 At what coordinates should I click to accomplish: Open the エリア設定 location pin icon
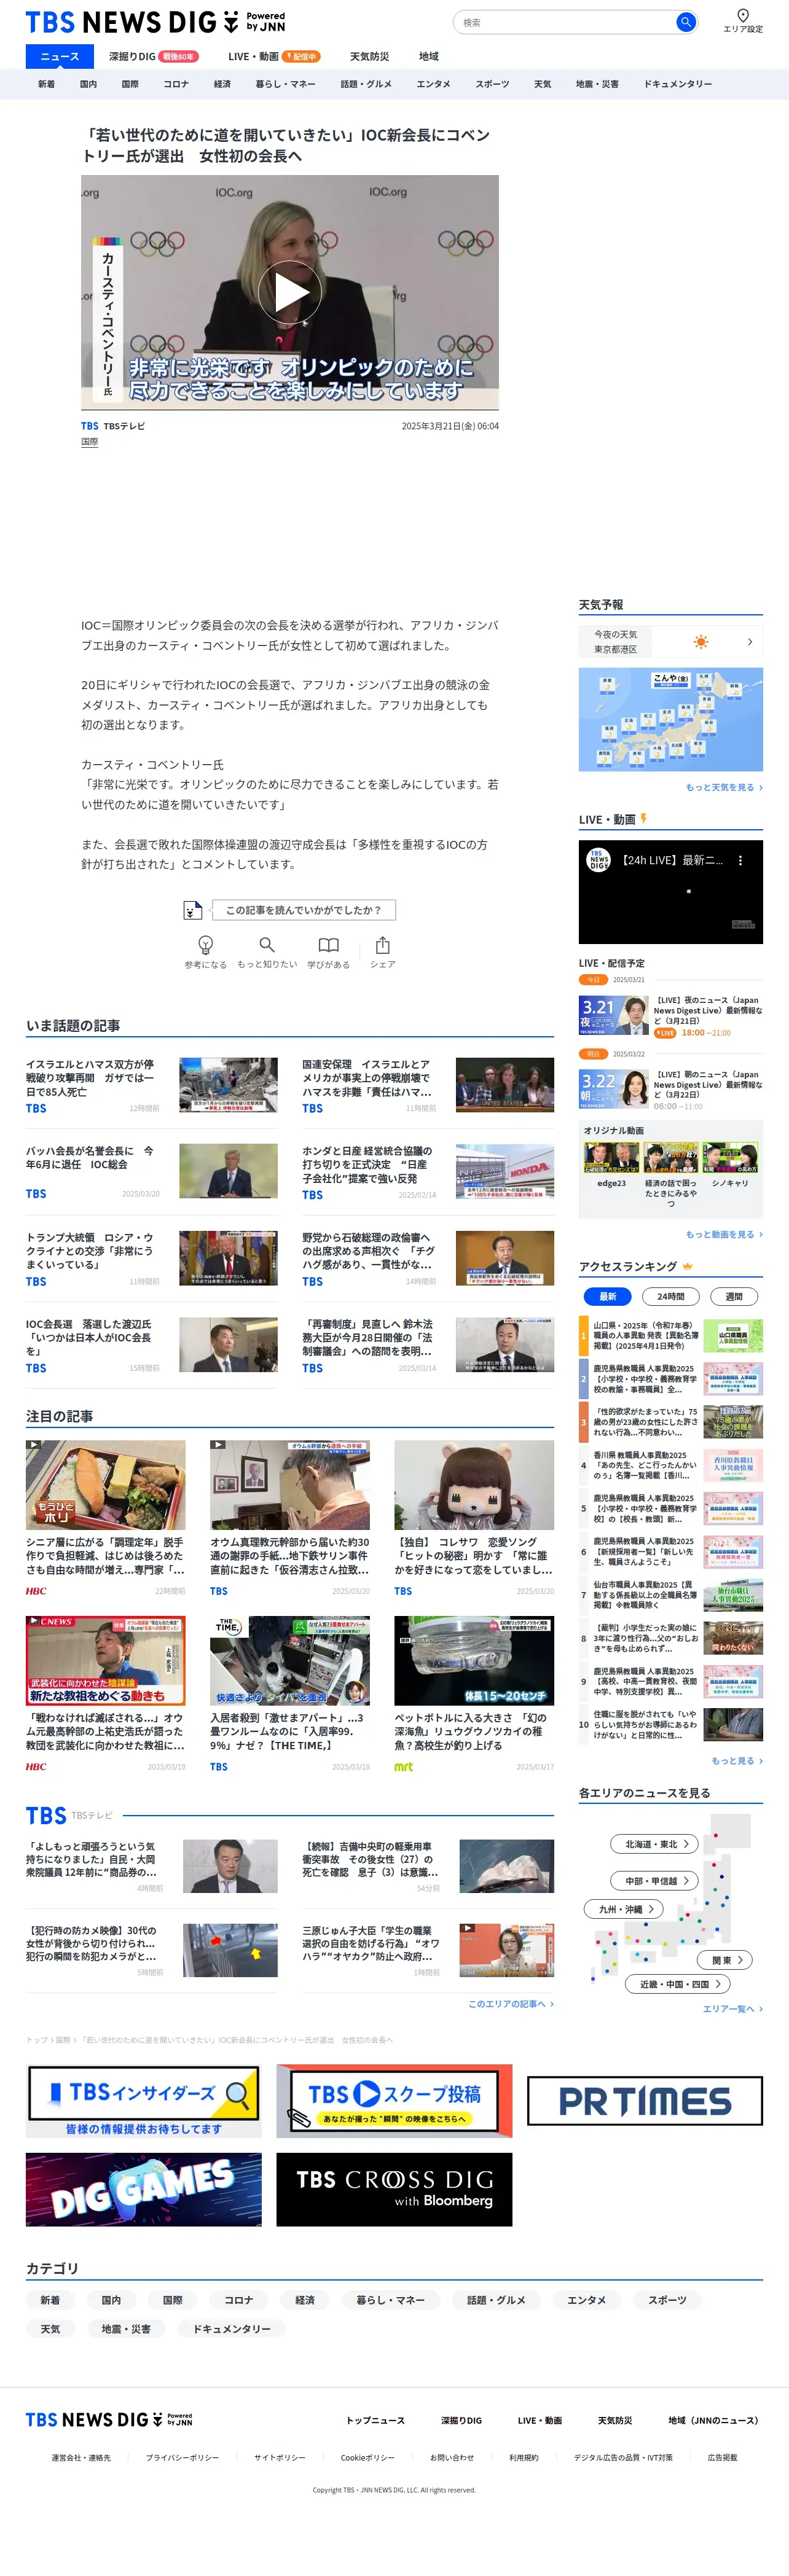click(743, 15)
